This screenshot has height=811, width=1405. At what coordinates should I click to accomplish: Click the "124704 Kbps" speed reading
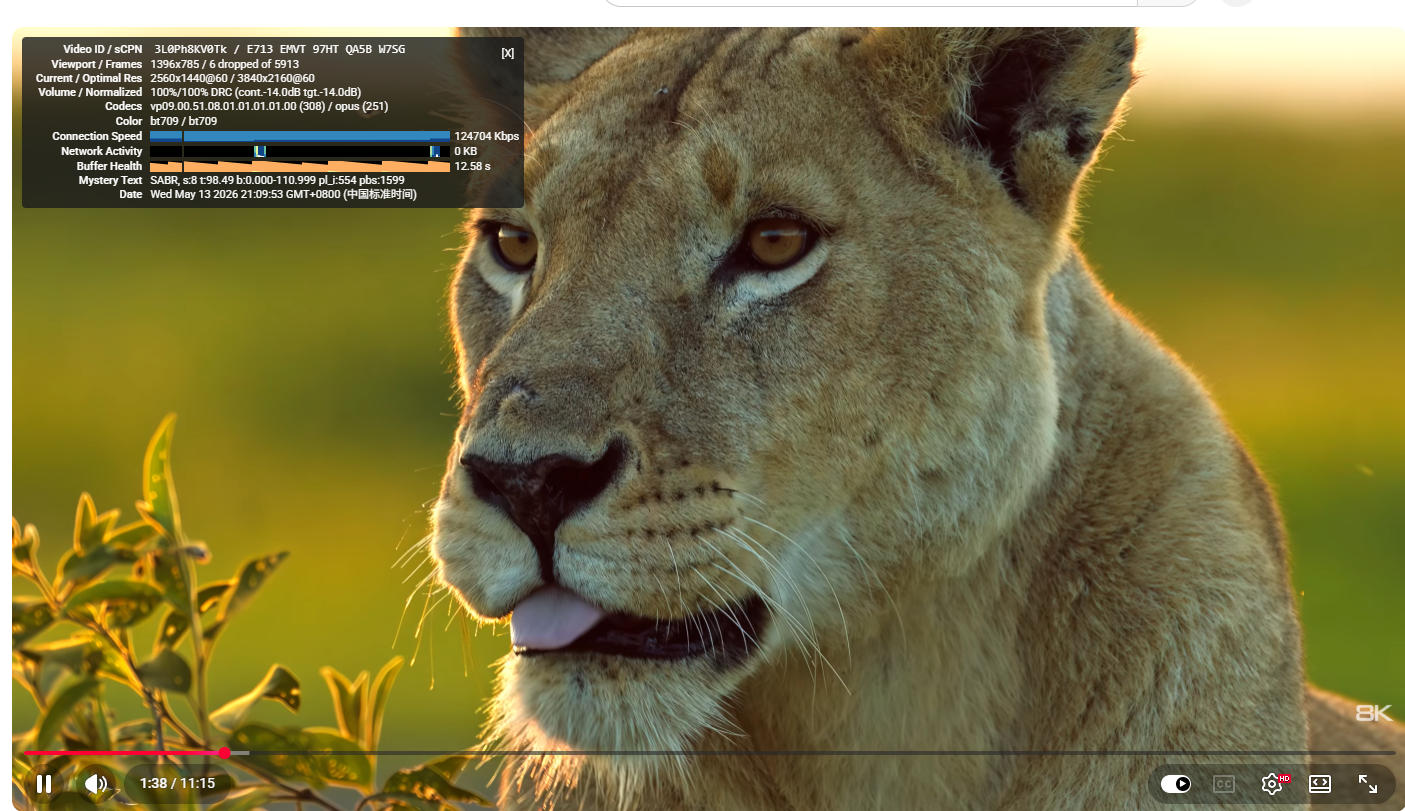point(487,136)
